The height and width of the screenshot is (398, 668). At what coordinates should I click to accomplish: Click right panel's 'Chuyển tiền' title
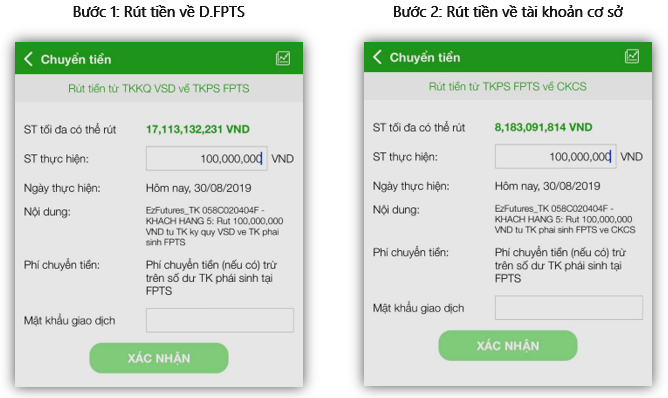425,57
